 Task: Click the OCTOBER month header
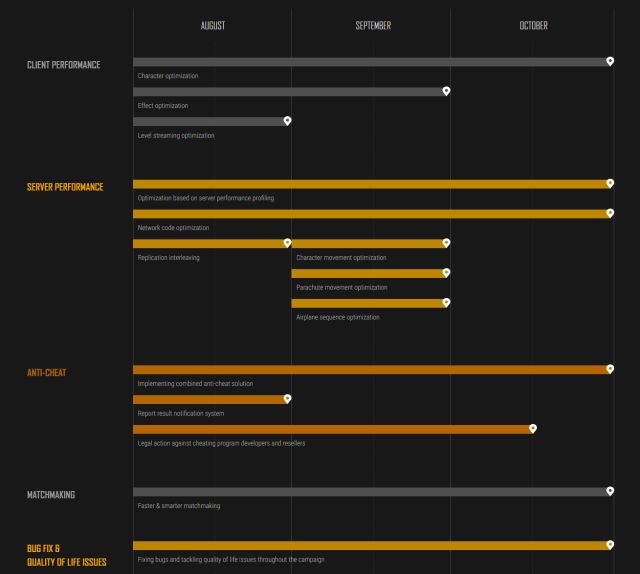[x=533, y=26]
